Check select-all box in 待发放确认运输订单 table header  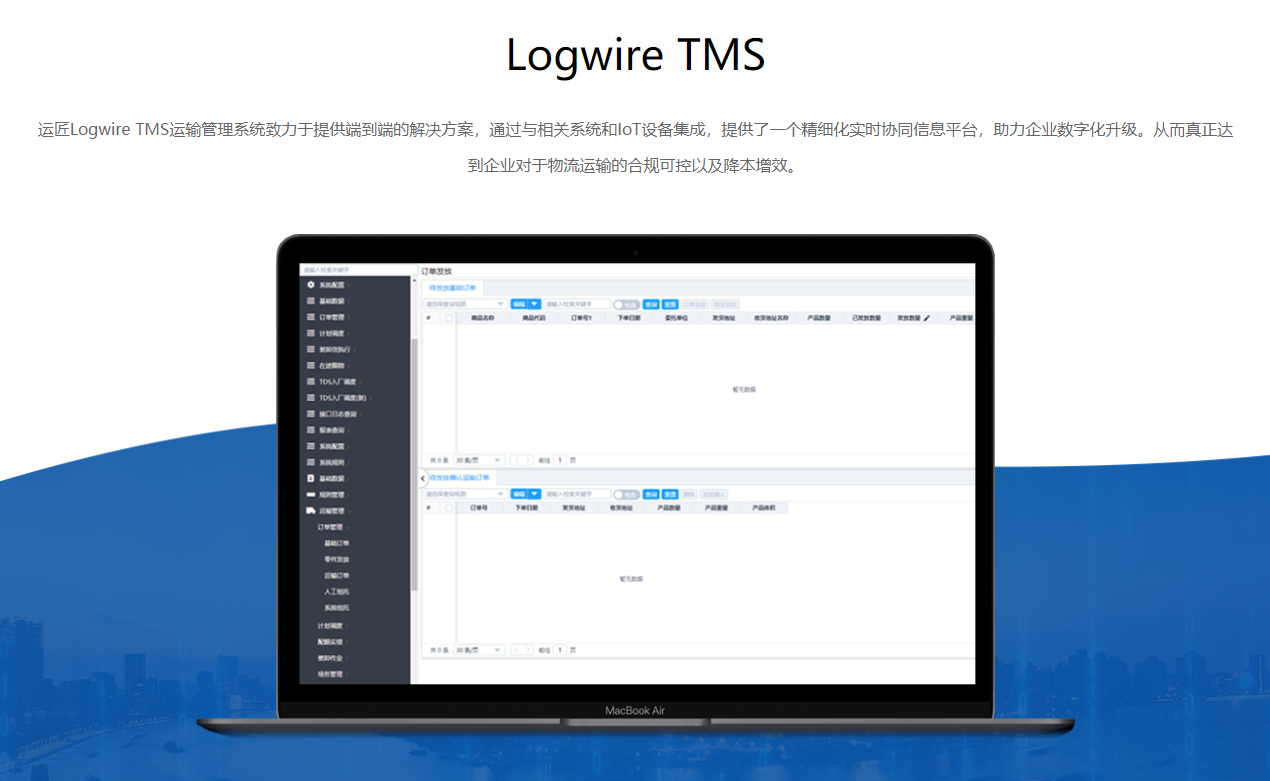(x=449, y=508)
